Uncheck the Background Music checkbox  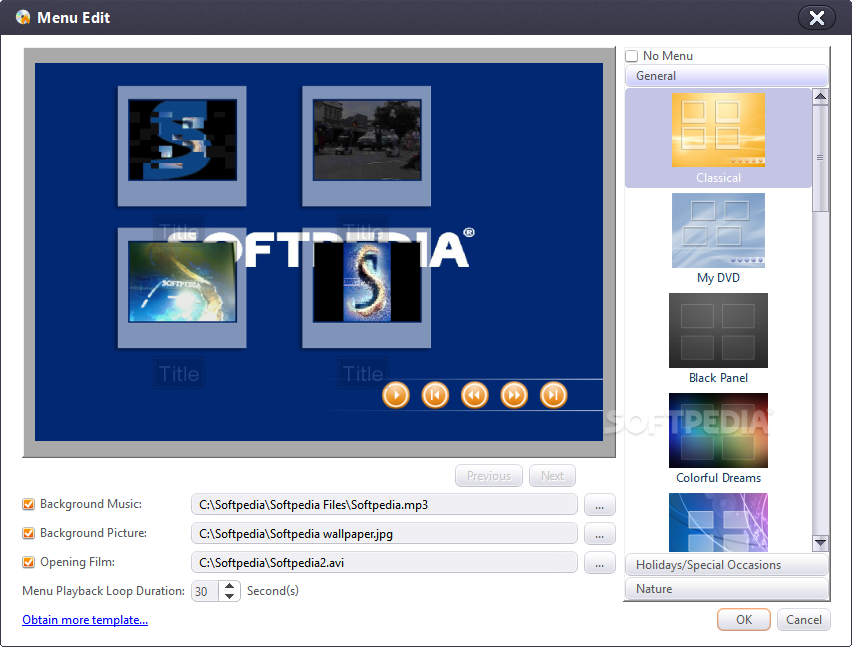(x=28, y=504)
